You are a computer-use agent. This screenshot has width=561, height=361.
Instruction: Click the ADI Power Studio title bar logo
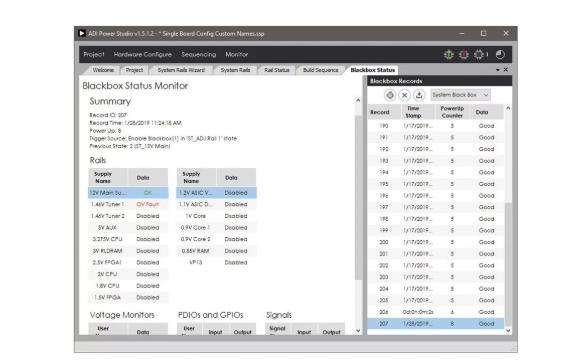point(82,33)
